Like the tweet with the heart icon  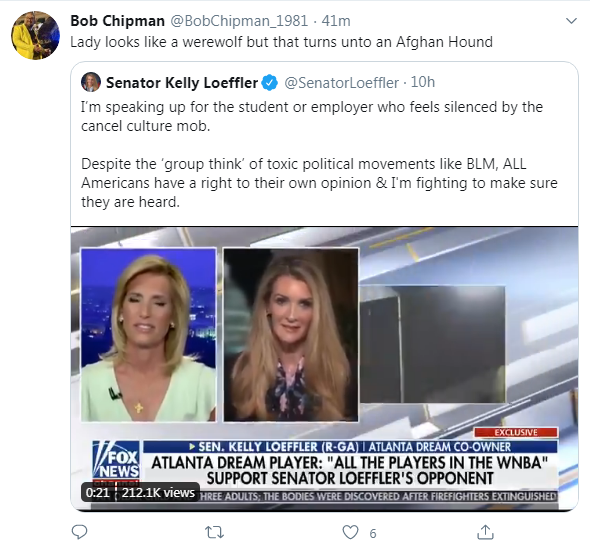click(x=350, y=532)
